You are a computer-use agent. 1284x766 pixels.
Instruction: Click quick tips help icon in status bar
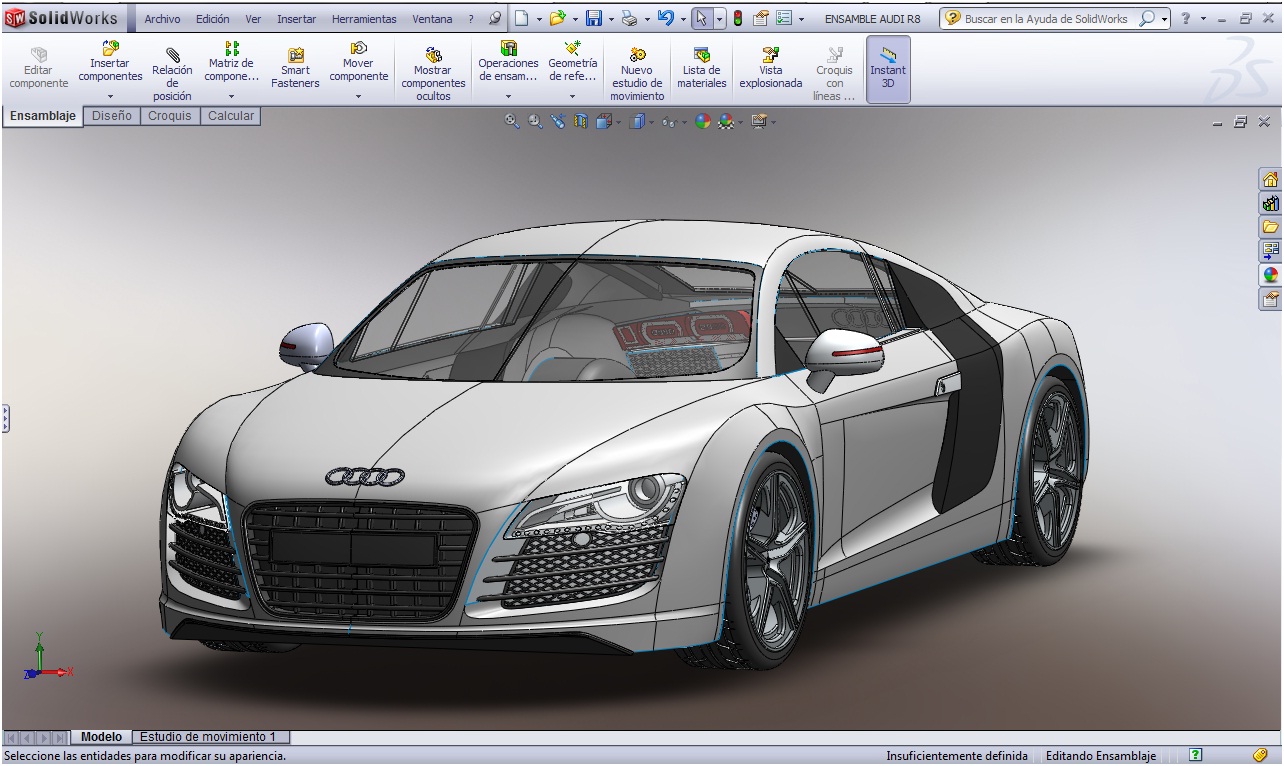(1196, 755)
